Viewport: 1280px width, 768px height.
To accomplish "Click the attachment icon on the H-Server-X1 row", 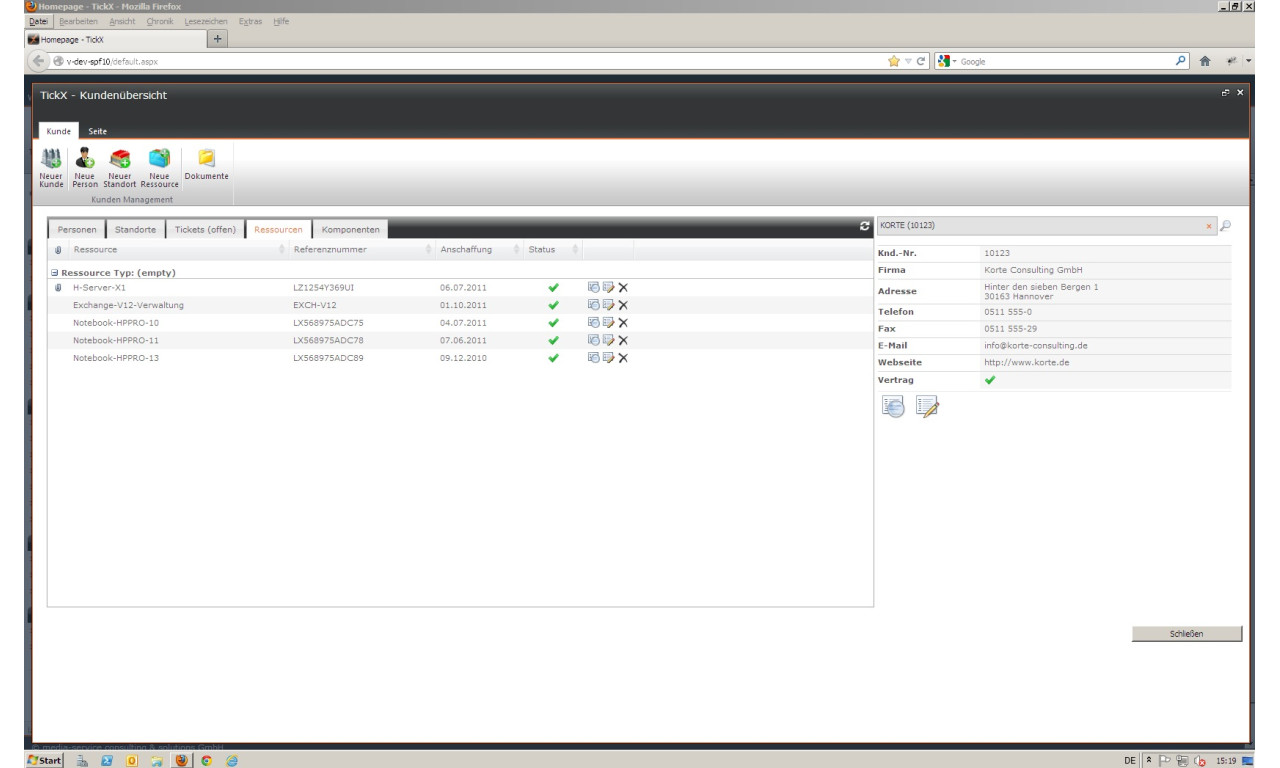I will tap(58, 288).
